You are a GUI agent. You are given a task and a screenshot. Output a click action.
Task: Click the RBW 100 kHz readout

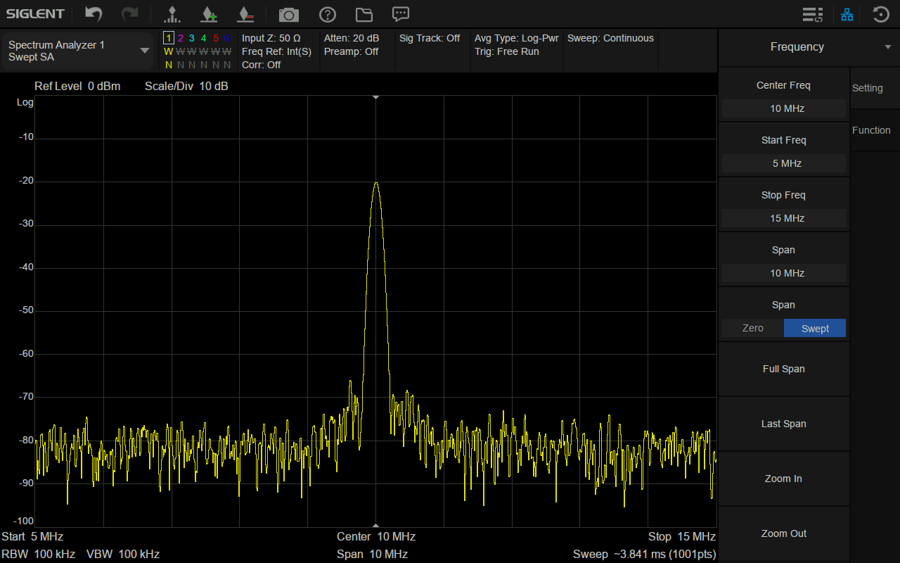click(x=38, y=554)
